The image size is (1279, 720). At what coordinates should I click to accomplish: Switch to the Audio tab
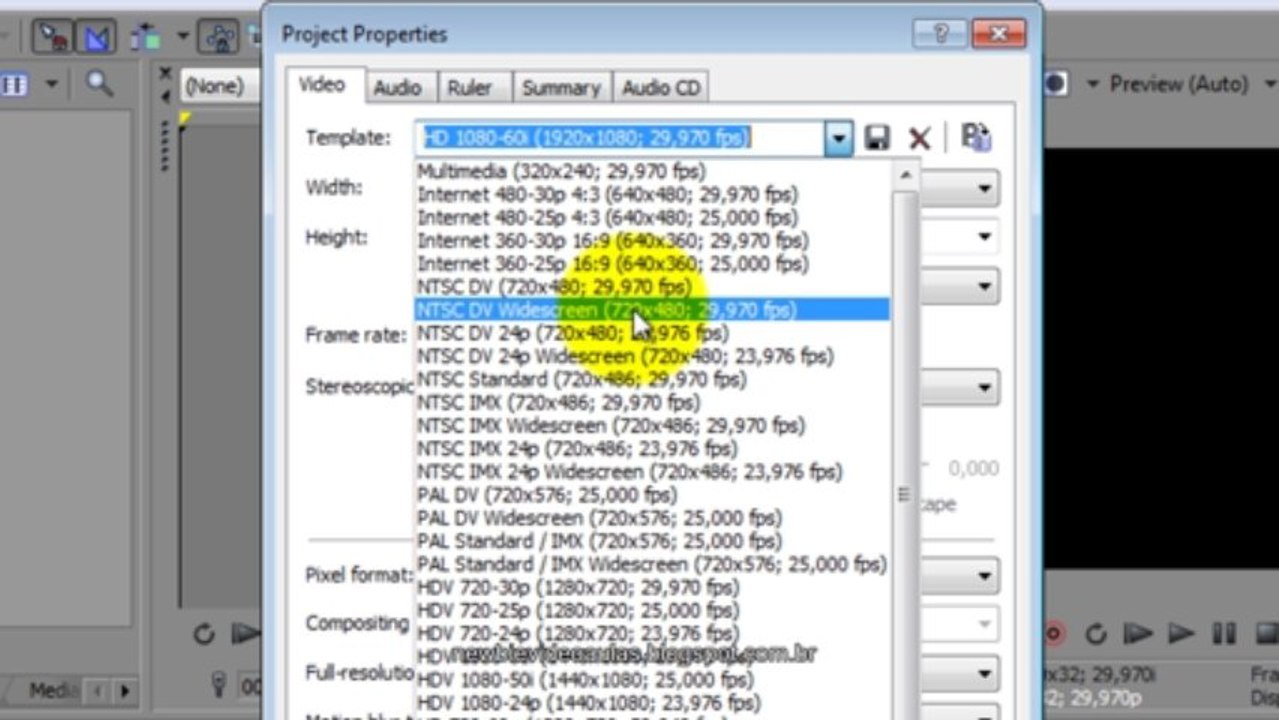click(x=397, y=88)
